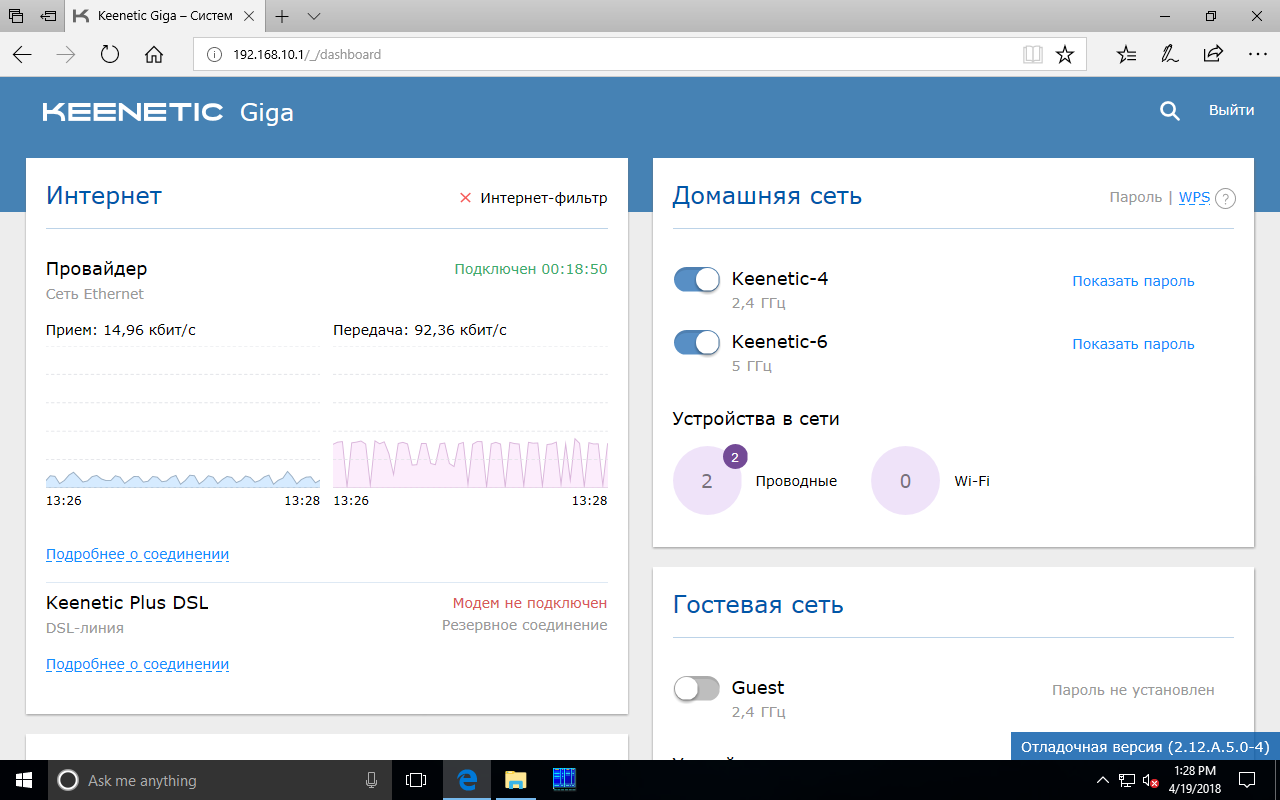Open Edge Settings and more menu
The height and width of the screenshot is (800, 1280).
(1256, 55)
